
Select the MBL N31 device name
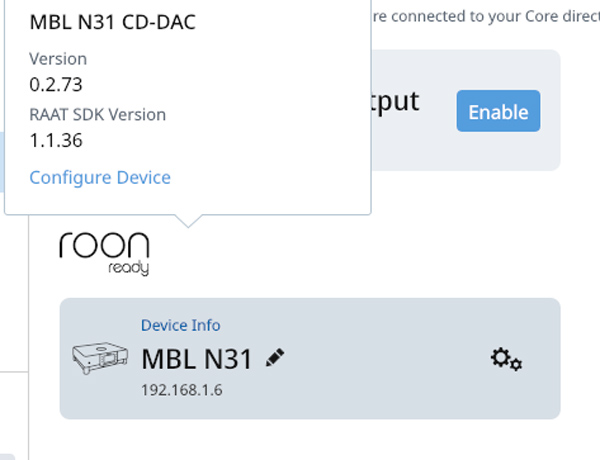(x=196, y=358)
